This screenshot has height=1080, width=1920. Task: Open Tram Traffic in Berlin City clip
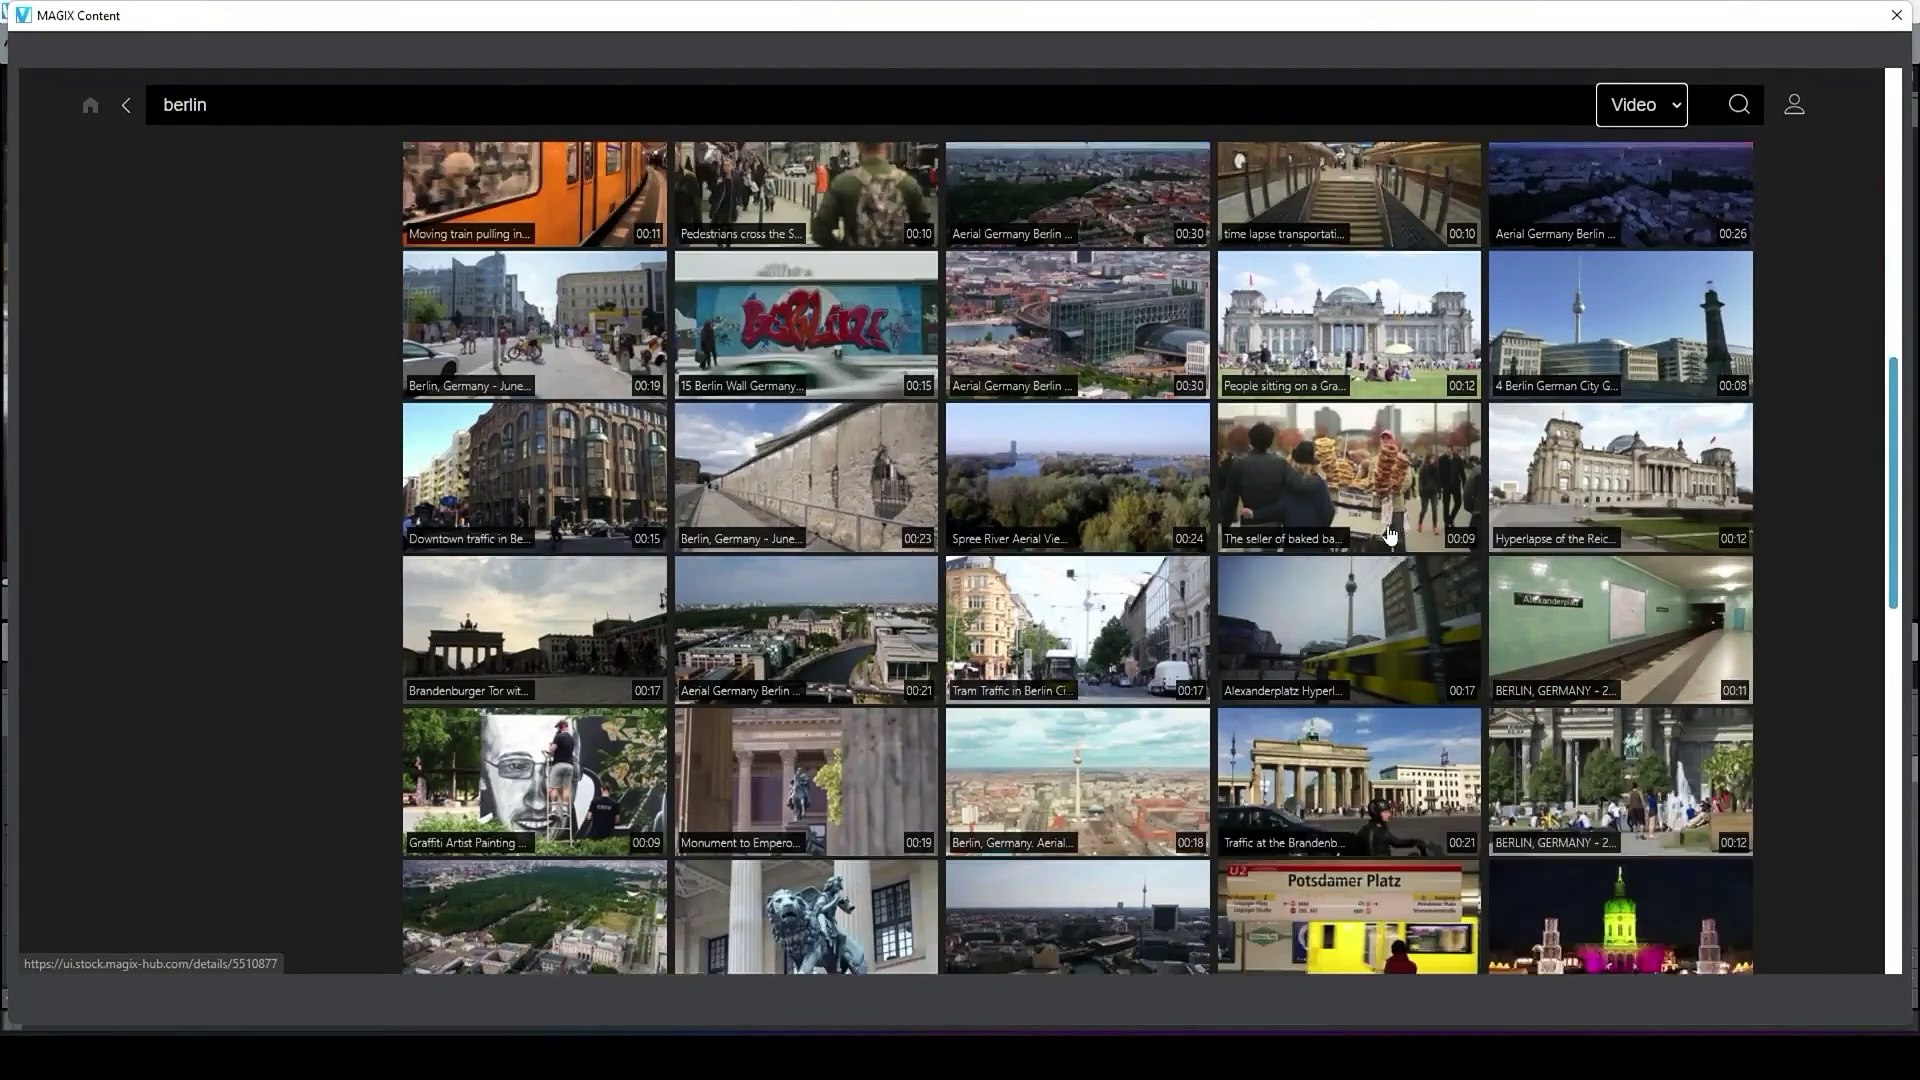click(1077, 629)
